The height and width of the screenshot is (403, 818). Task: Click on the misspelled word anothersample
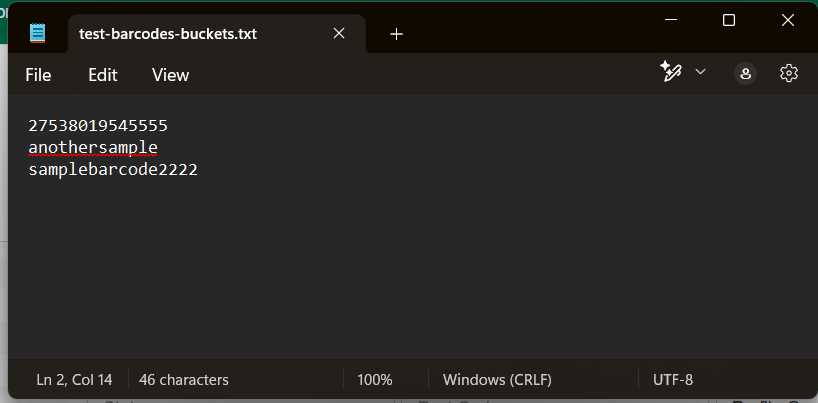(x=93, y=148)
